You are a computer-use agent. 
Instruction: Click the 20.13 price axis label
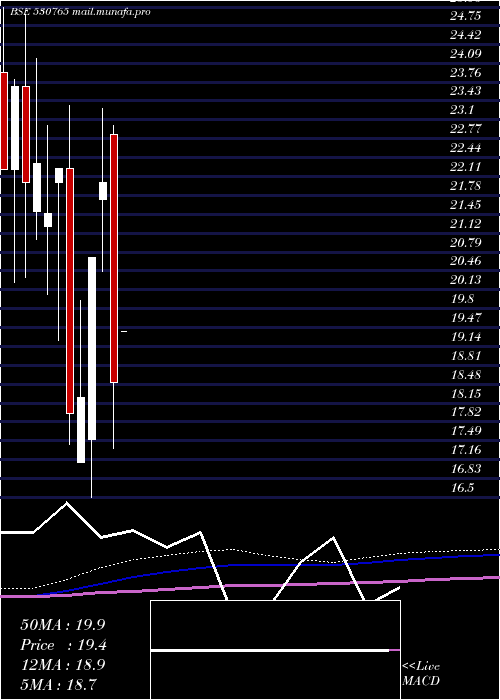pyautogui.click(x=466, y=280)
